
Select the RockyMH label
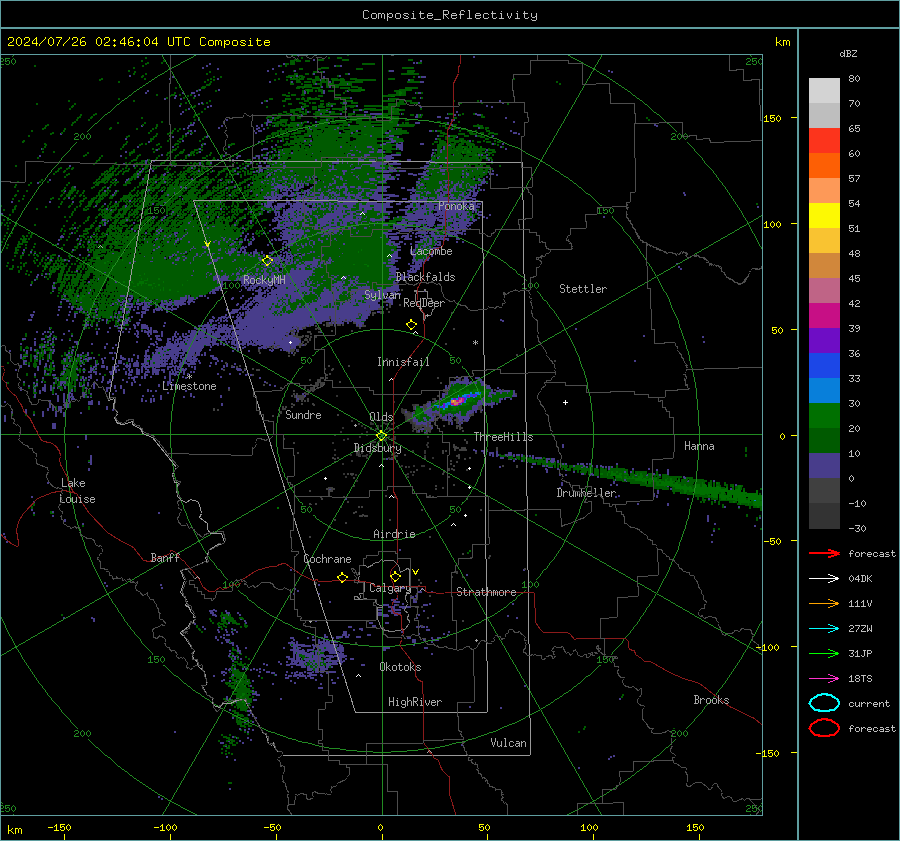coord(264,280)
